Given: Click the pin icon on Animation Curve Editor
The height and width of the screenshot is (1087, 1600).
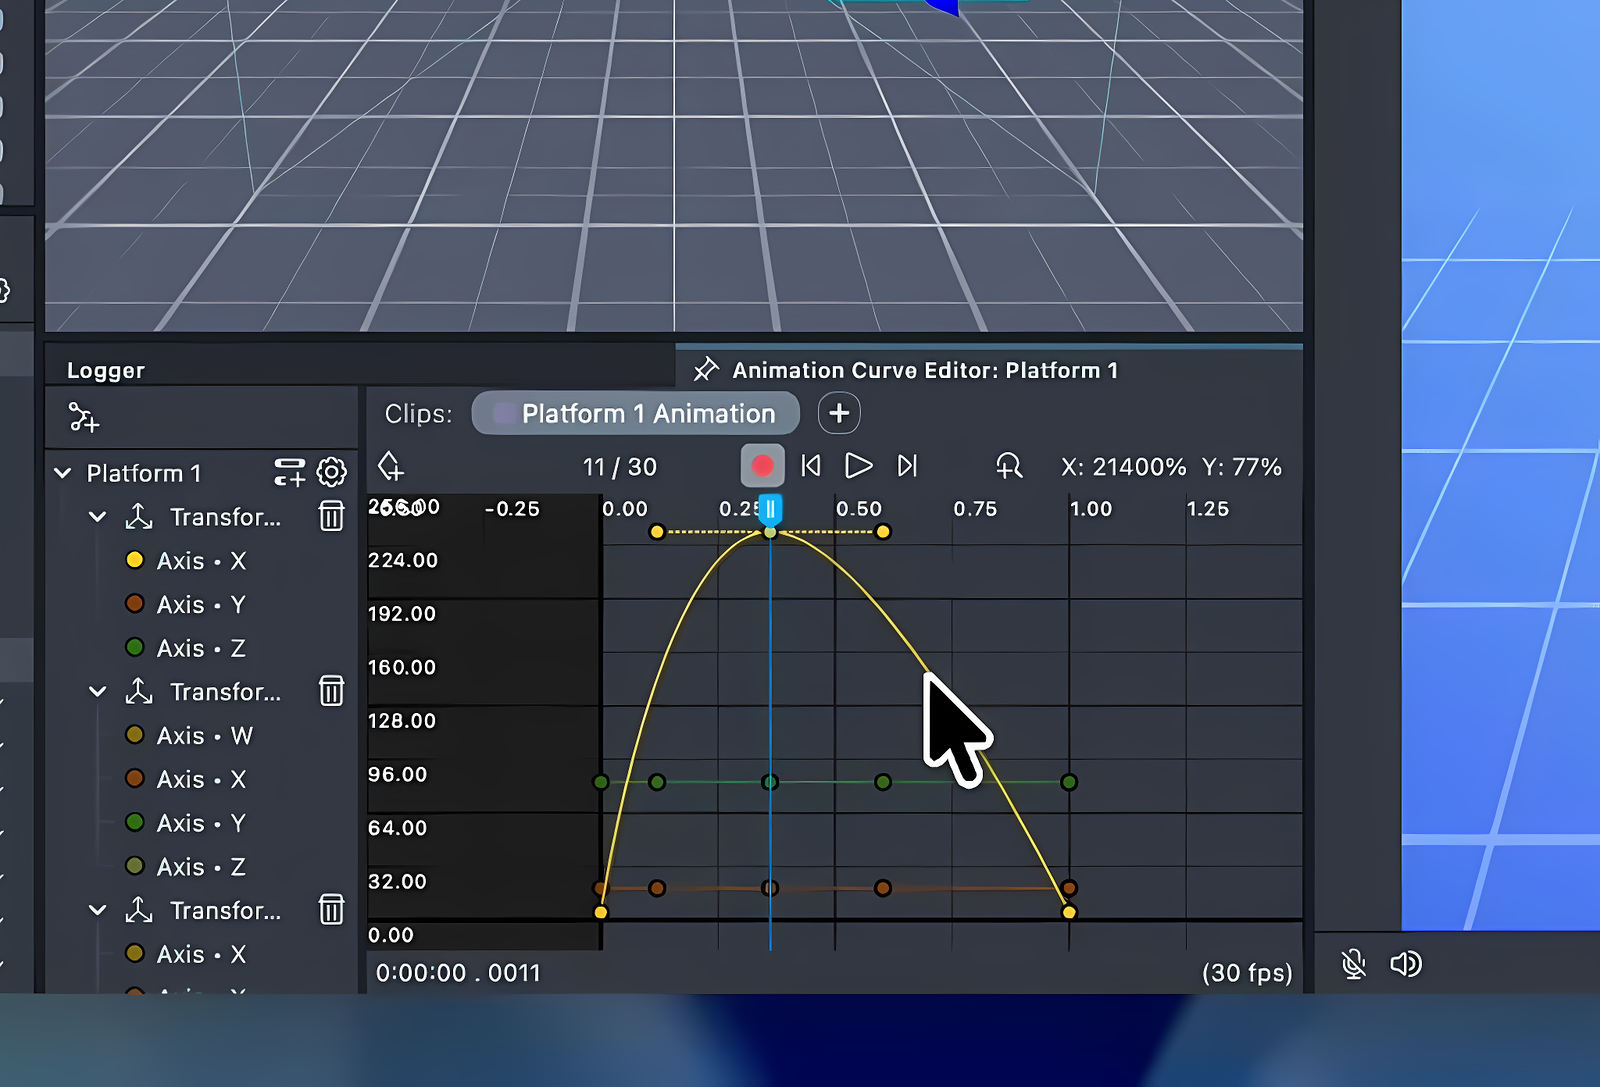Looking at the screenshot, I should click(706, 369).
